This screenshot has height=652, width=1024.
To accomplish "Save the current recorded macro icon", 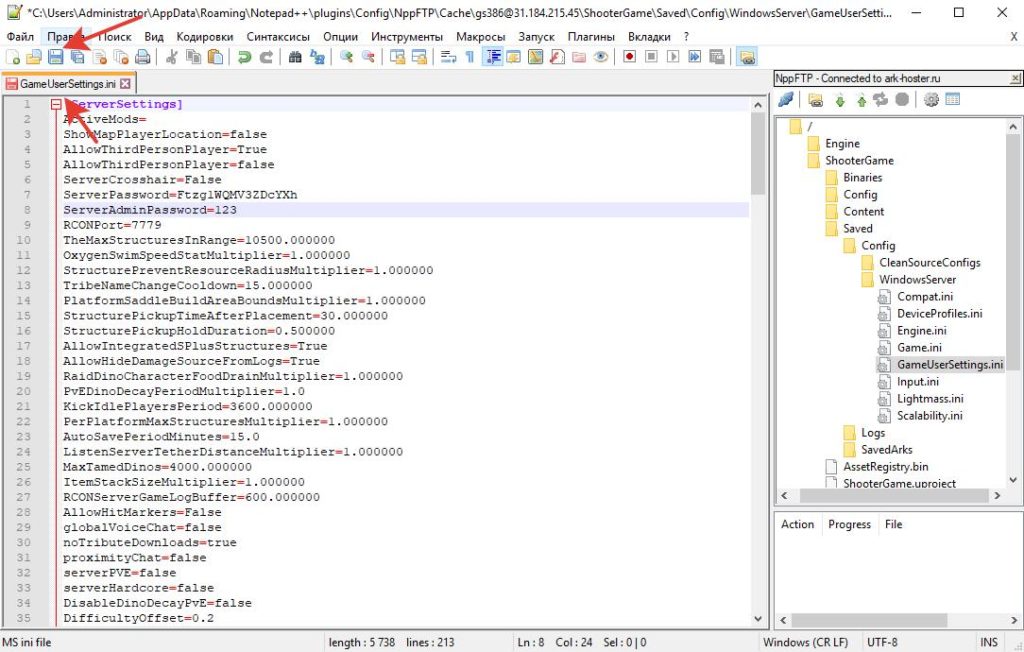I will (716, 57).
